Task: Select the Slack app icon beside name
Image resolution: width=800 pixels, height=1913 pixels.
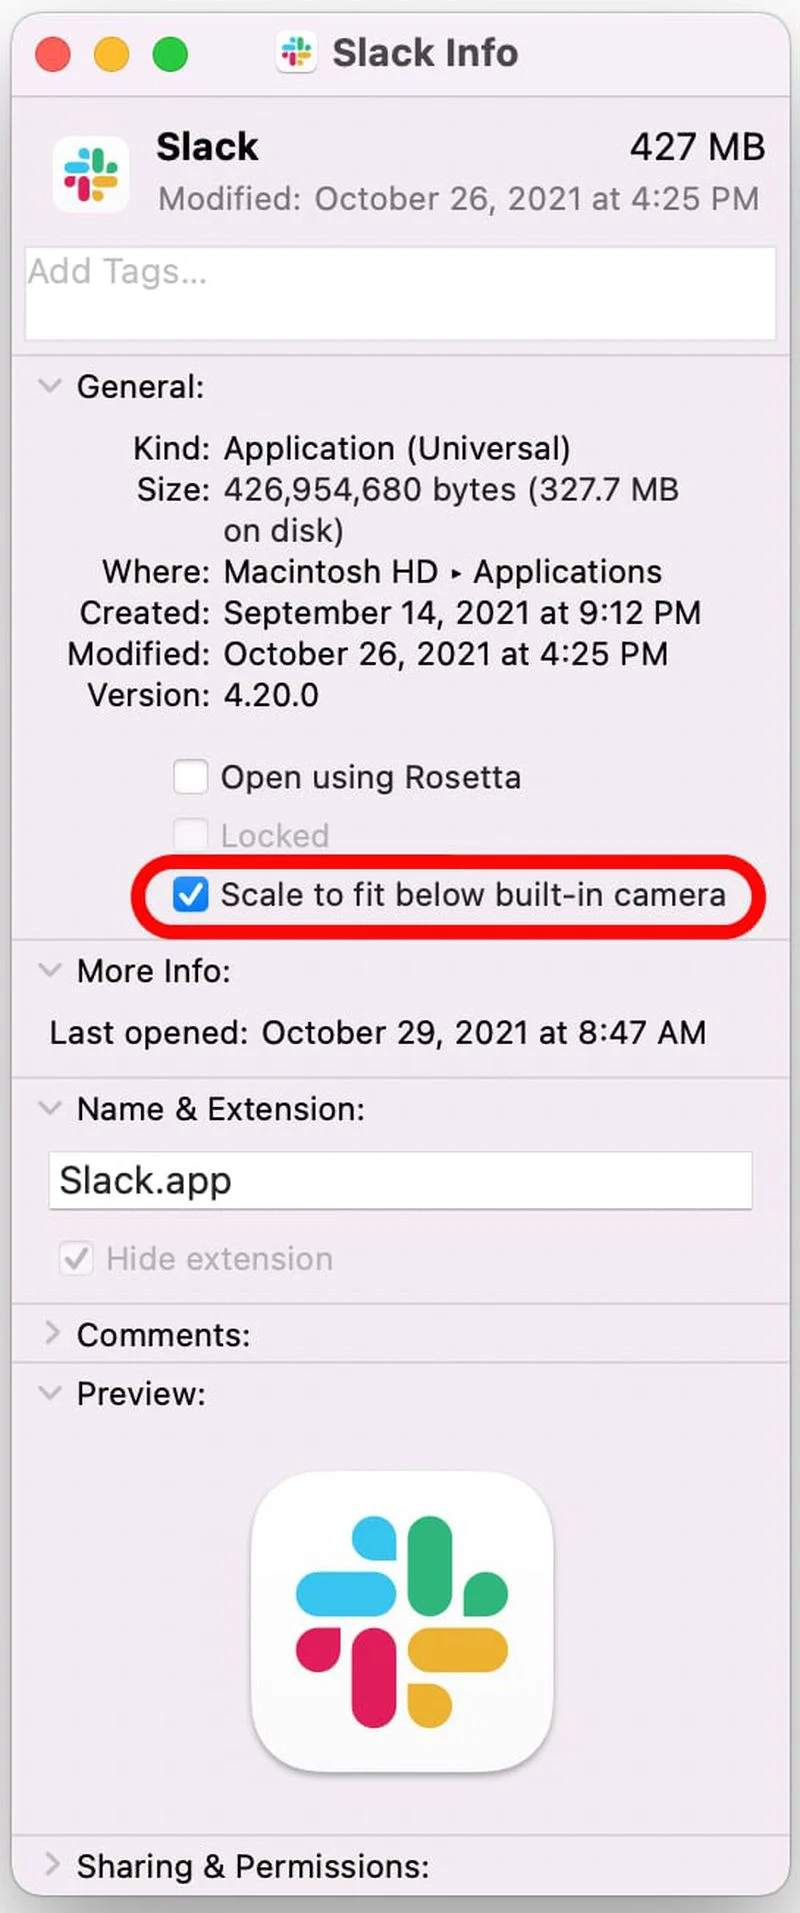Action: tap(91, 174)
